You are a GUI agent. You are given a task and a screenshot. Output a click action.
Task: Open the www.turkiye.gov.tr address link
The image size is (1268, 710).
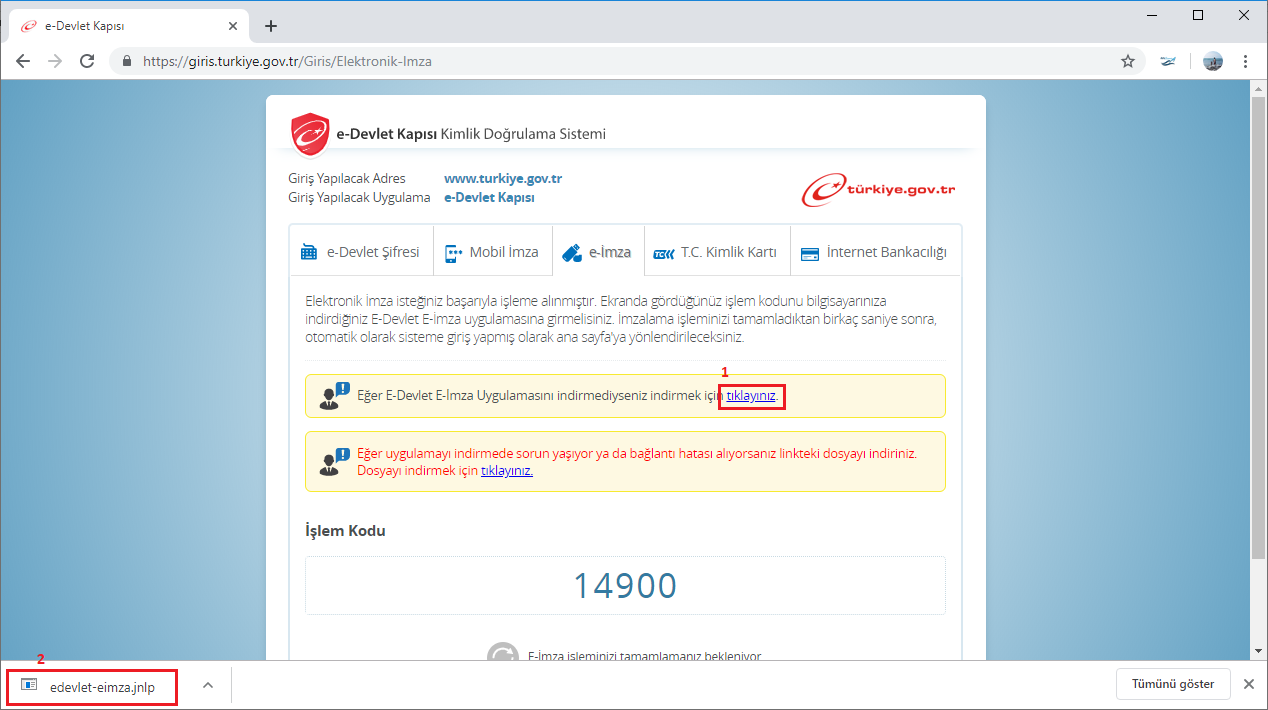click(x=503, y=179)
